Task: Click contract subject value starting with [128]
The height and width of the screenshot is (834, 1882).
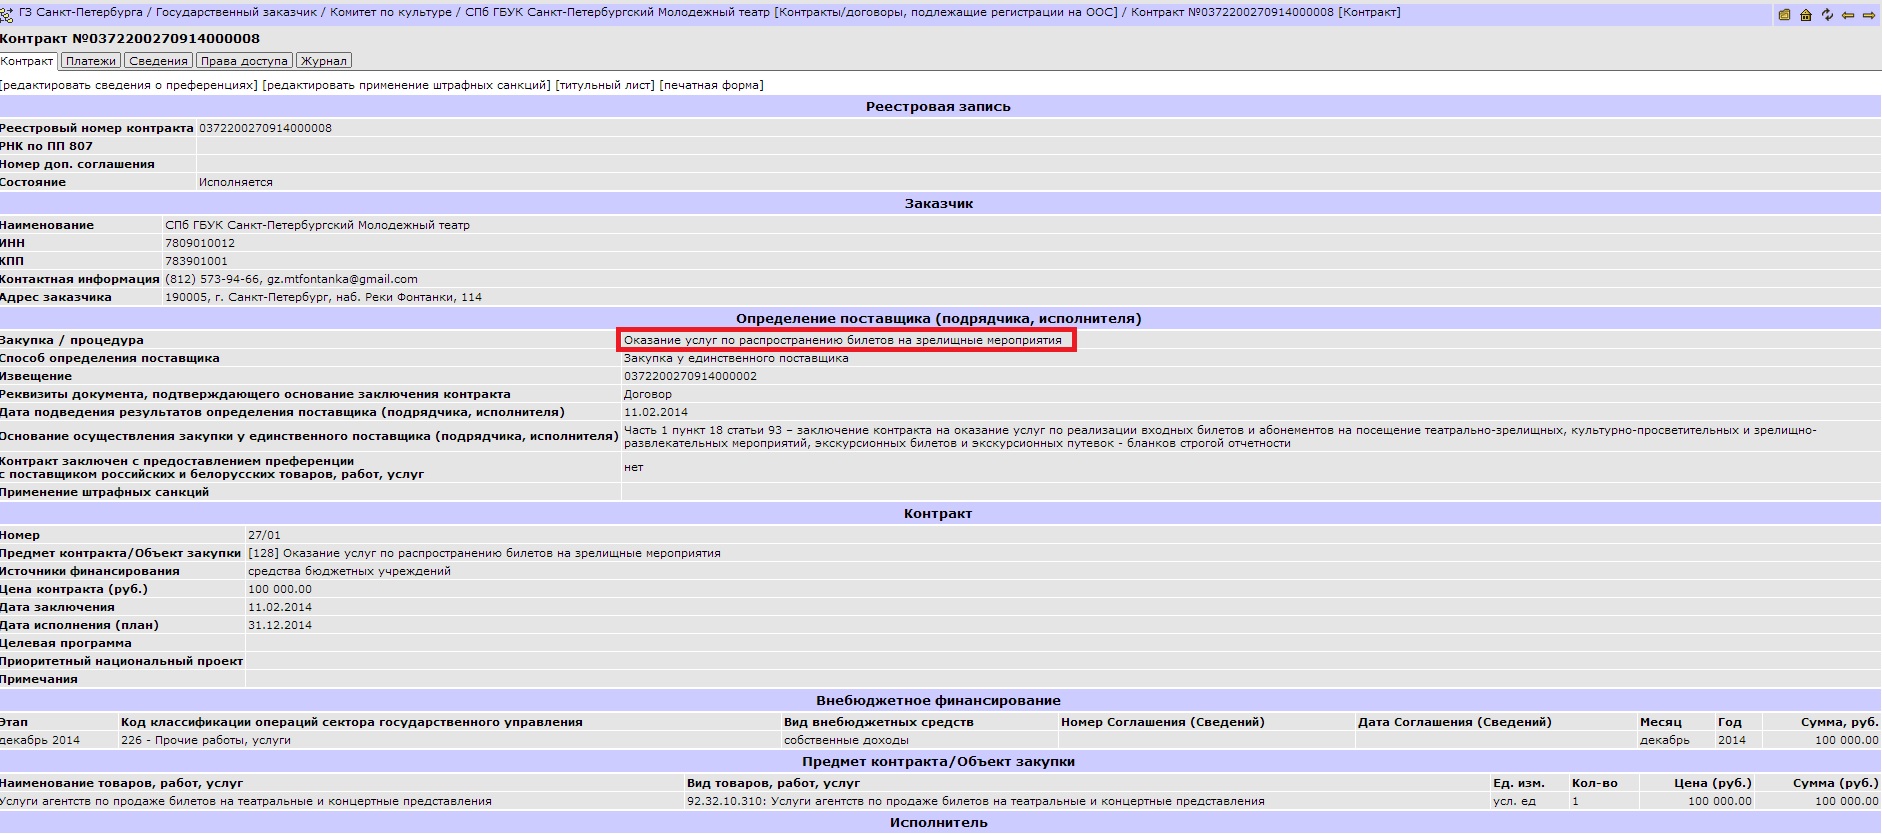Action: tap(484, 553)
